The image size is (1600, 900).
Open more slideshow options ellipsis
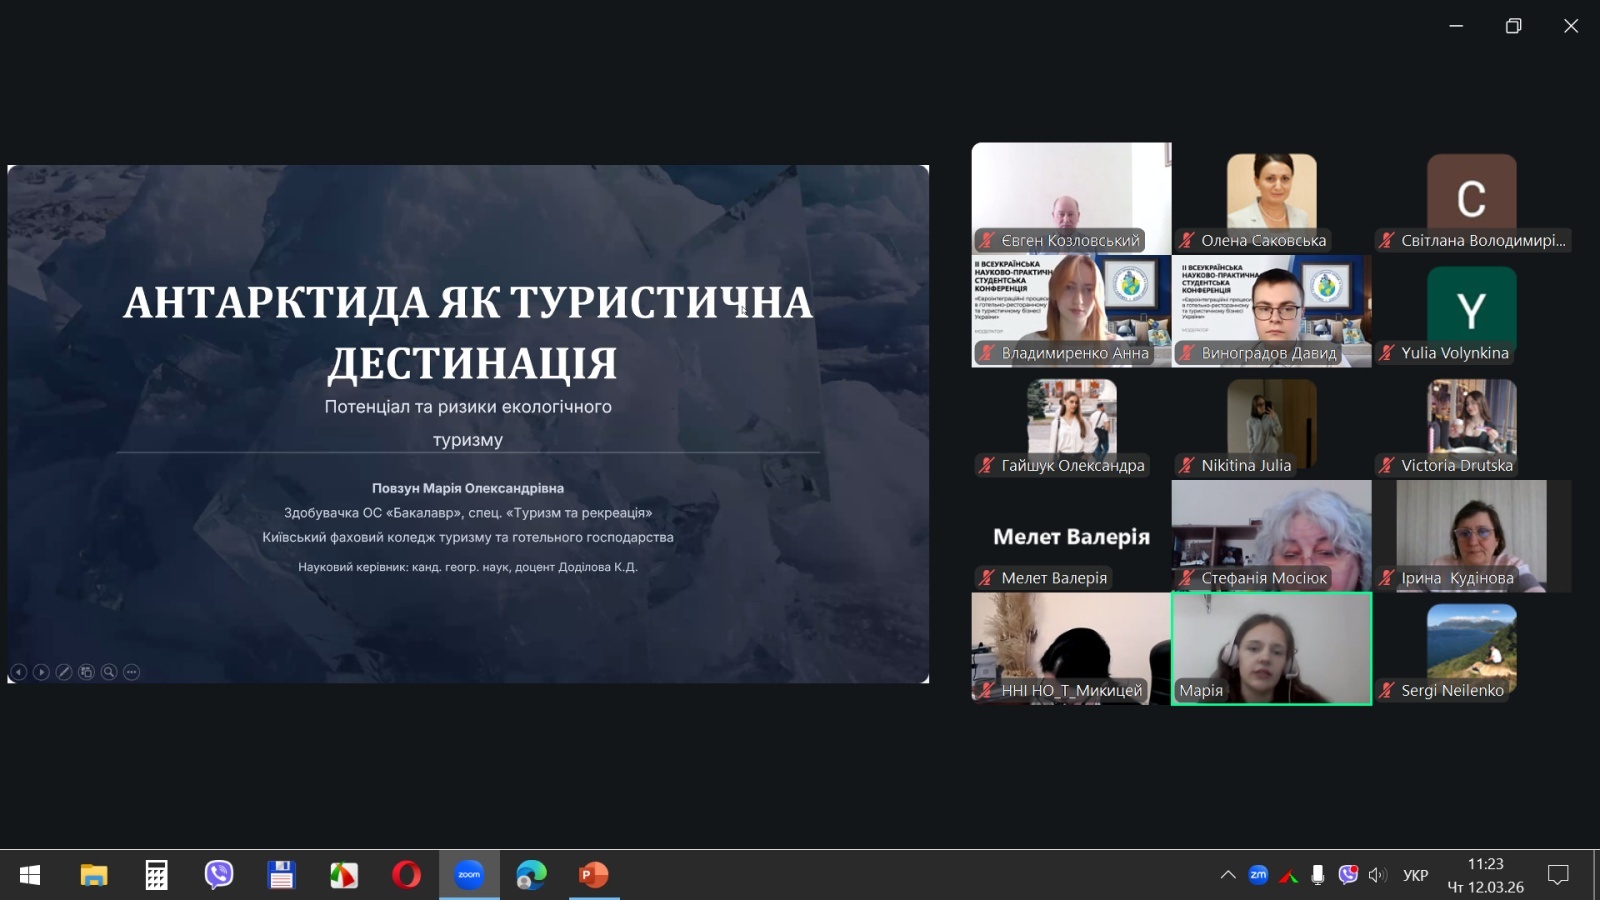click(x=132, y=672)
